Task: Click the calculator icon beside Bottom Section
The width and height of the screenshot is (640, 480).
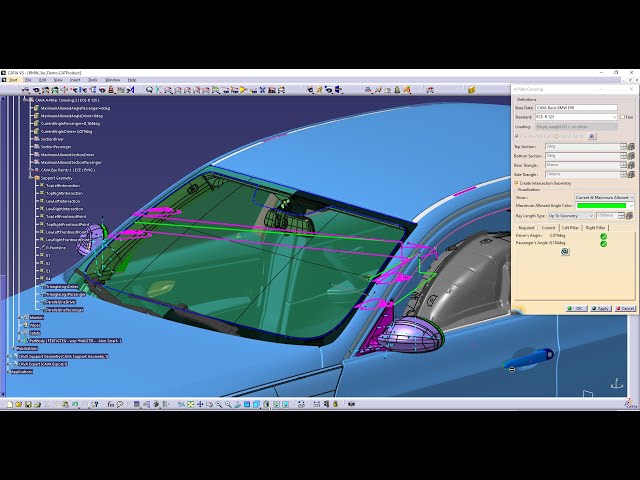Action: coord(631,156)
